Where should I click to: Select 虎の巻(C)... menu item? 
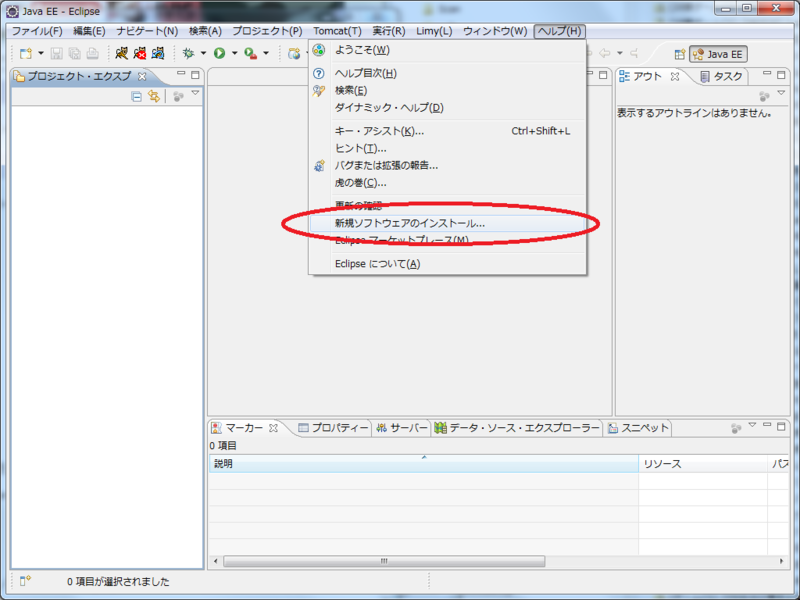447,183
